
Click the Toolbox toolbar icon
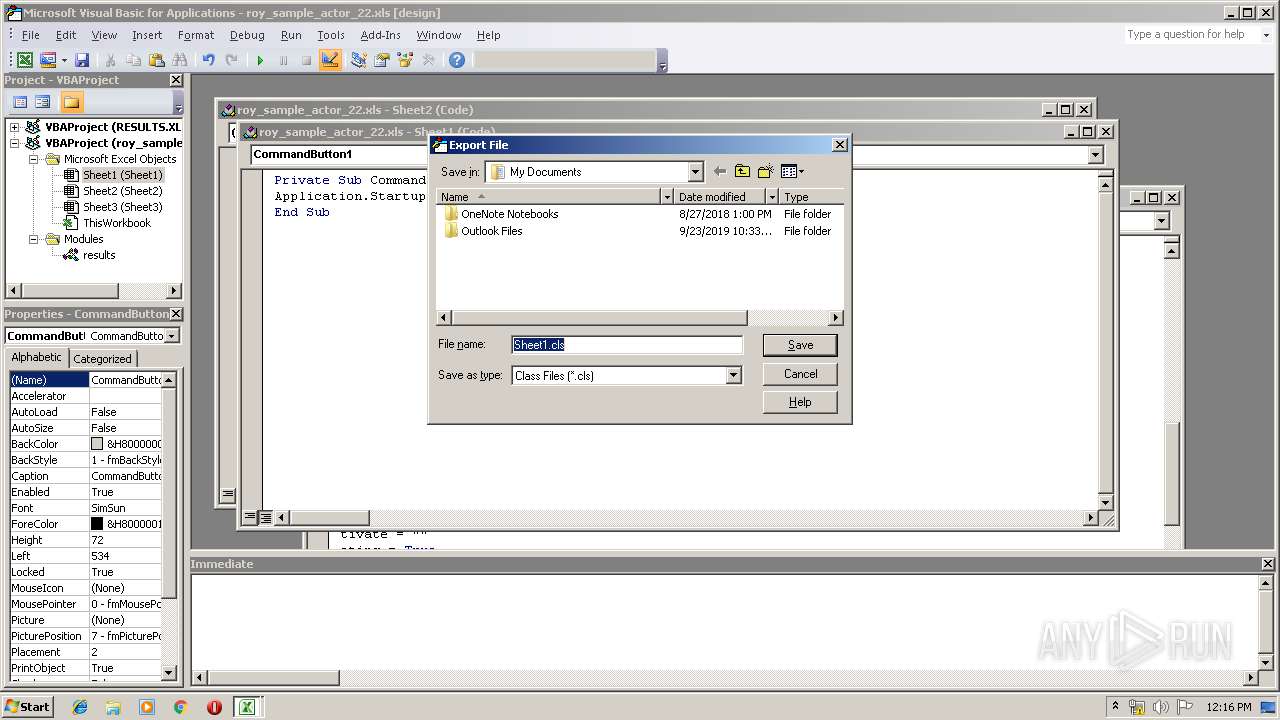pyautogui.click(x=429, y=60)
